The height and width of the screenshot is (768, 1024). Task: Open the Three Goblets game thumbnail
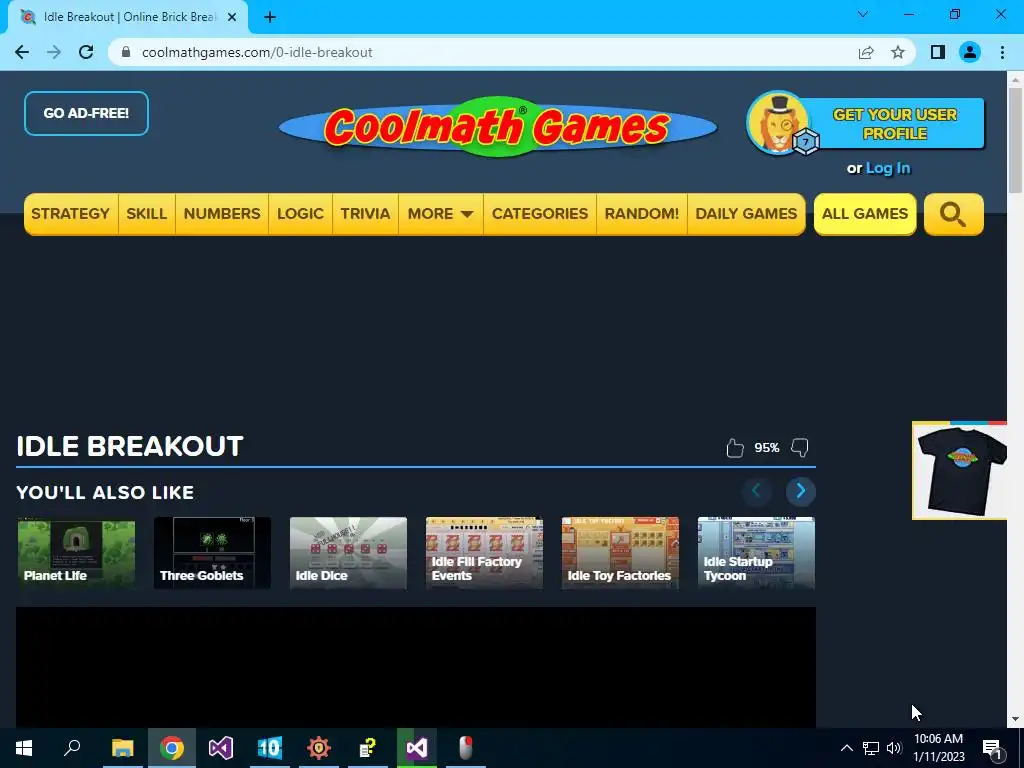click(212, 553)
